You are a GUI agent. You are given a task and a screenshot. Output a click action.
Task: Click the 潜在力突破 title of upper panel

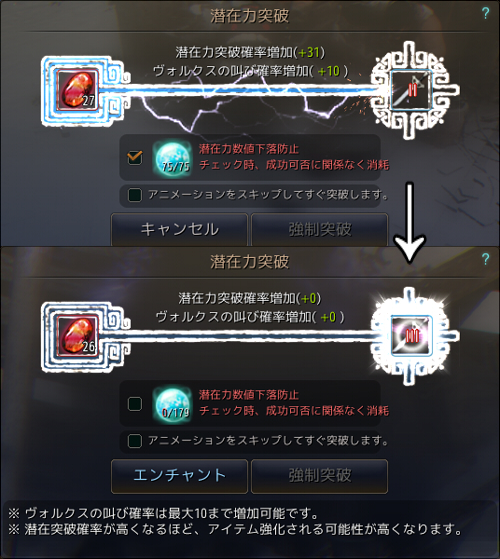click(x=249, y=15)
